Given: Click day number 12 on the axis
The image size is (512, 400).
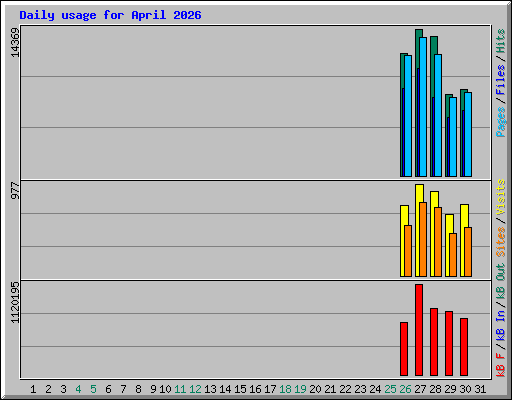Looking at the screenshot, I should (195, 389).
